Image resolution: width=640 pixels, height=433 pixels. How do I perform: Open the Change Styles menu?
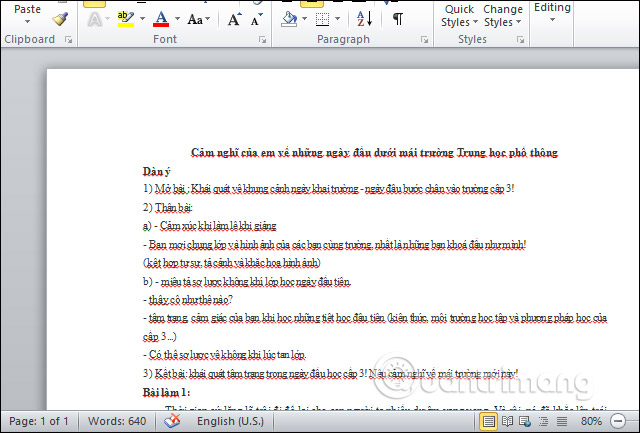(503, 16)
